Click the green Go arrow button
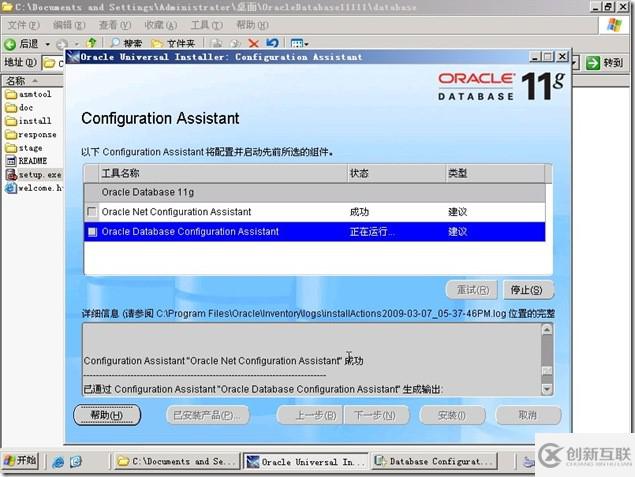Image resolution: width=635 pixels, height=477 pixels. (592, 63)
